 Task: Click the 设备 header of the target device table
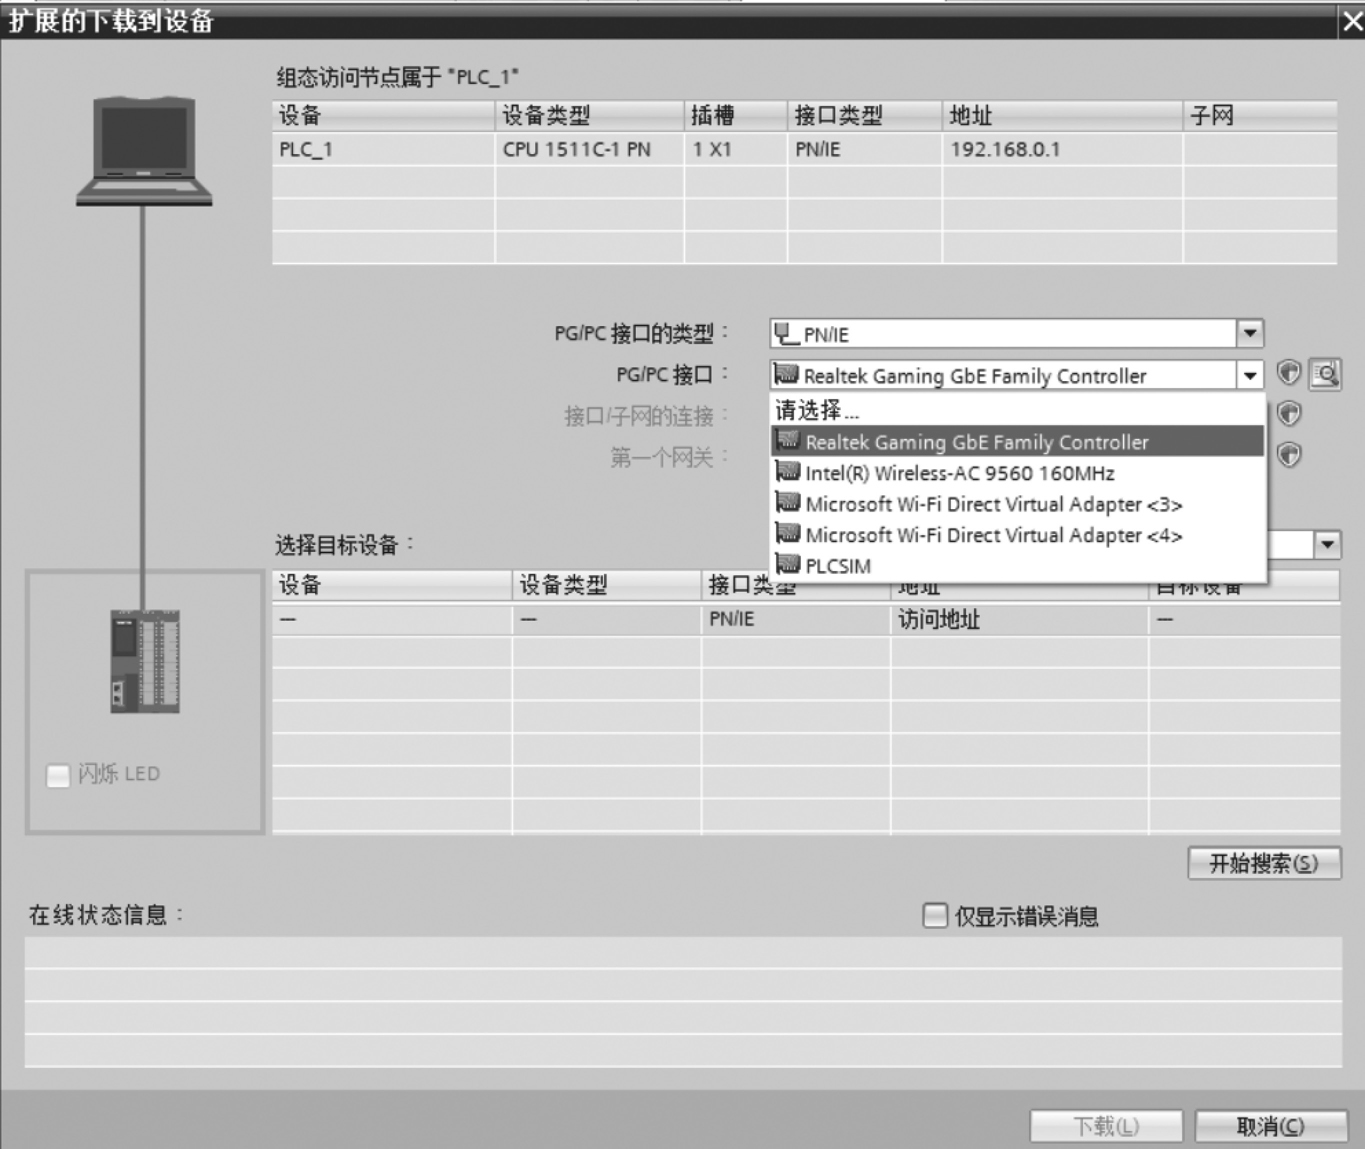click(392, 585)
